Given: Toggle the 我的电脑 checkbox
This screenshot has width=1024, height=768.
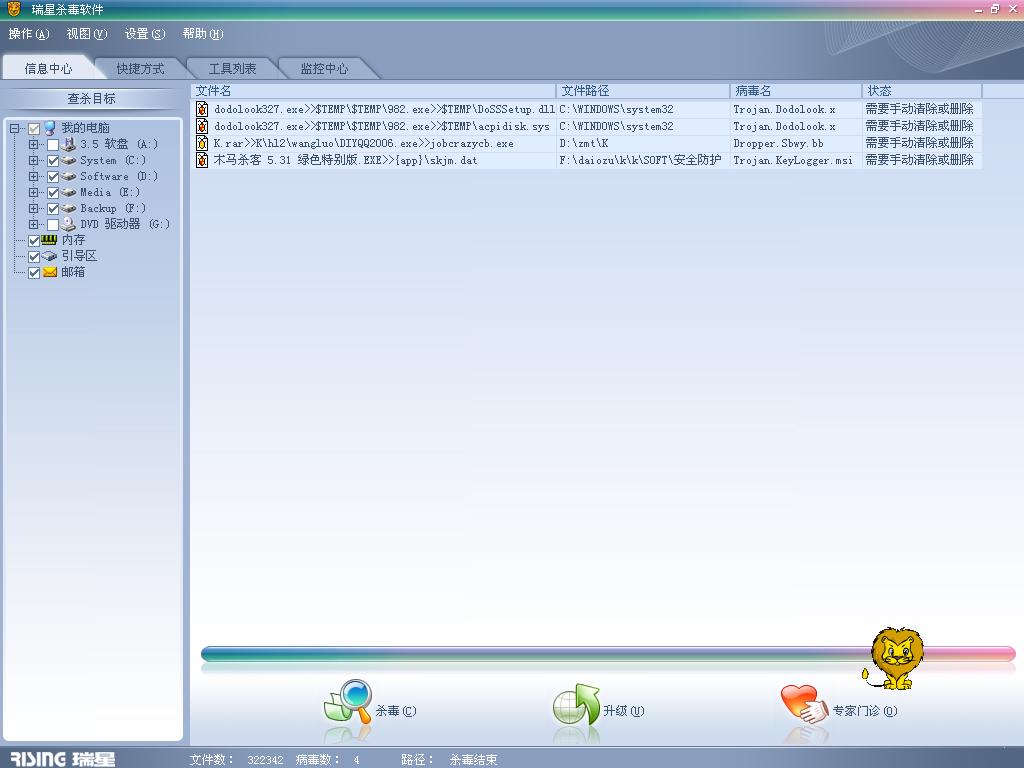Looking at the screenshot, I should (x=34, y=129).
